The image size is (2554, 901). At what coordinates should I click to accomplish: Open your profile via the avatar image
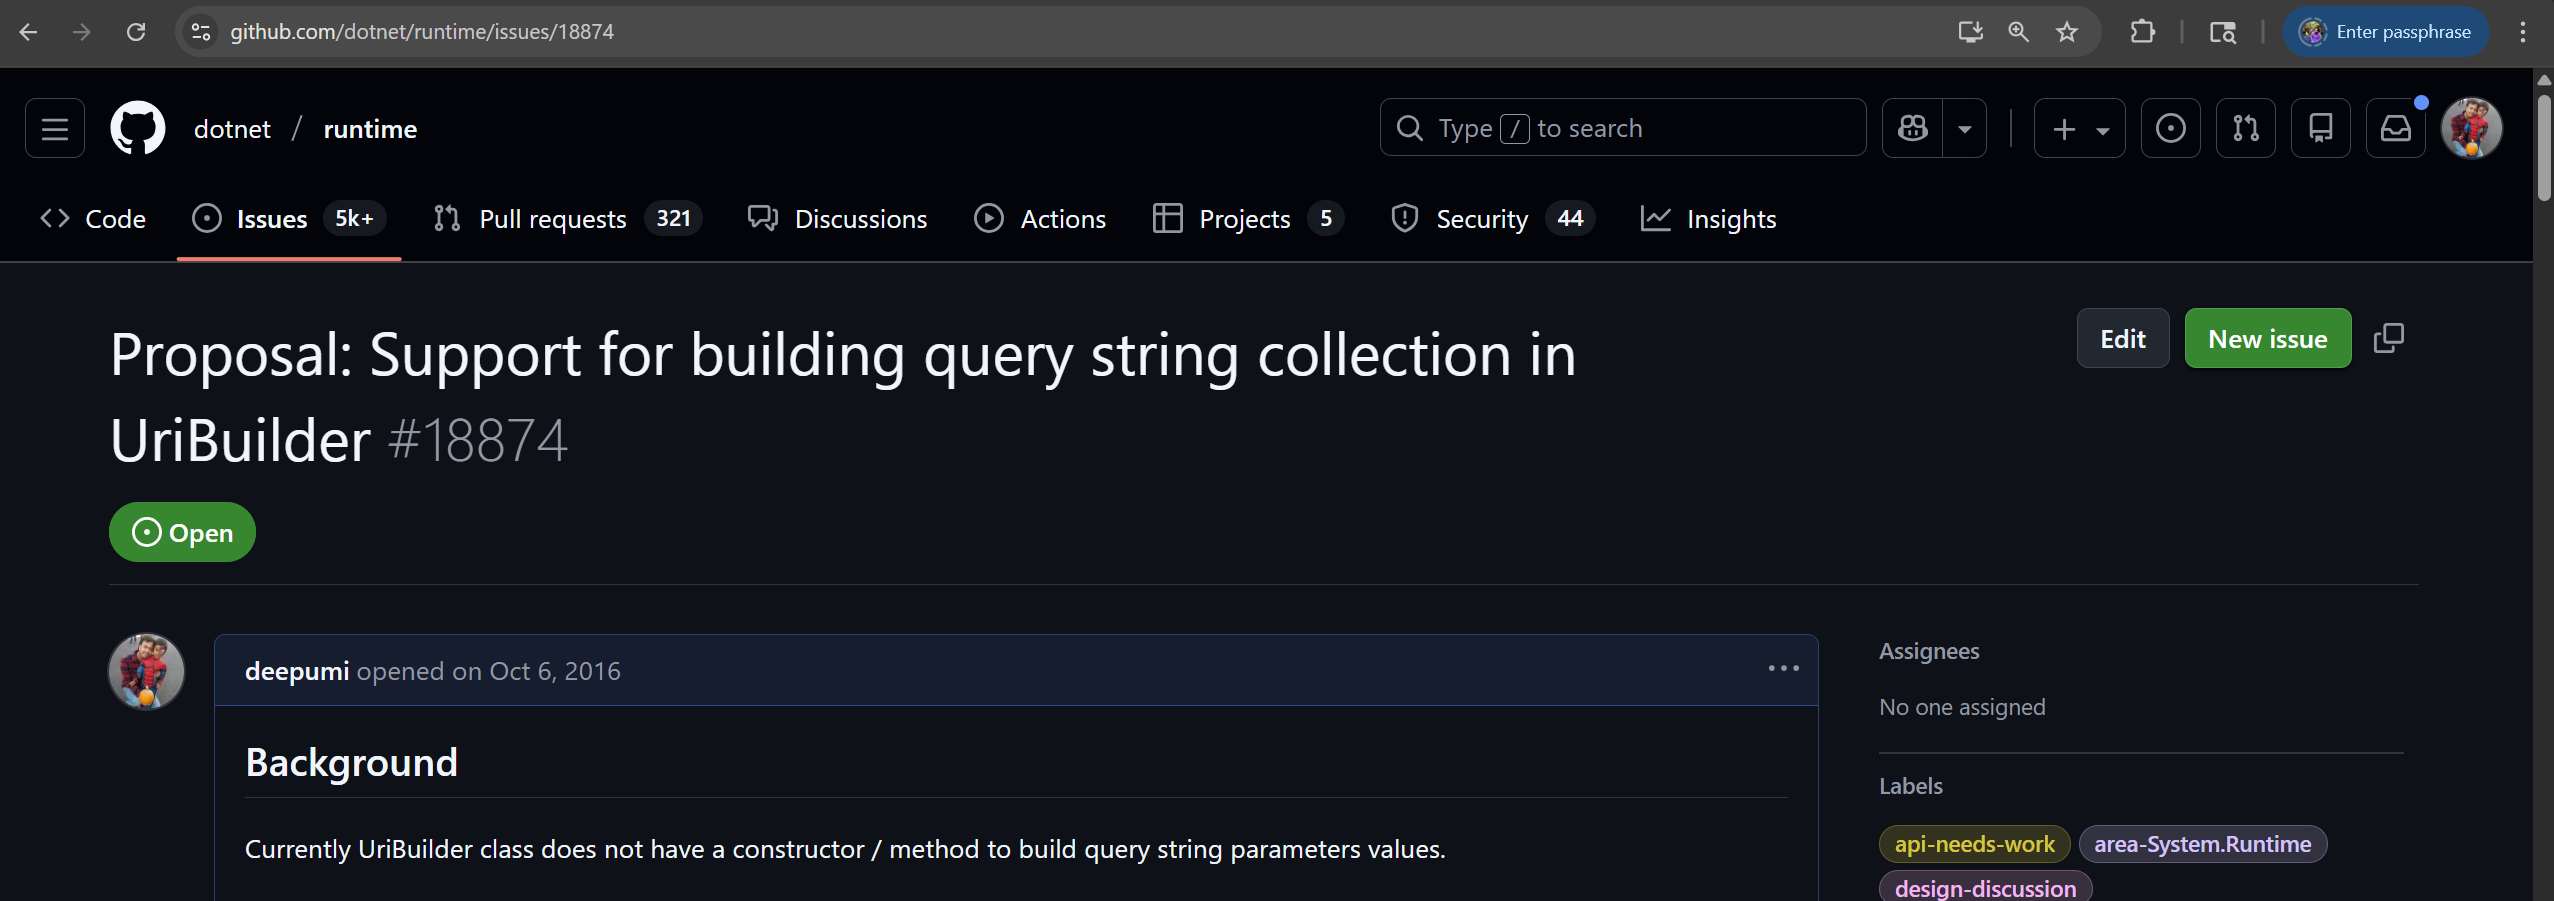coord(2472,127)
